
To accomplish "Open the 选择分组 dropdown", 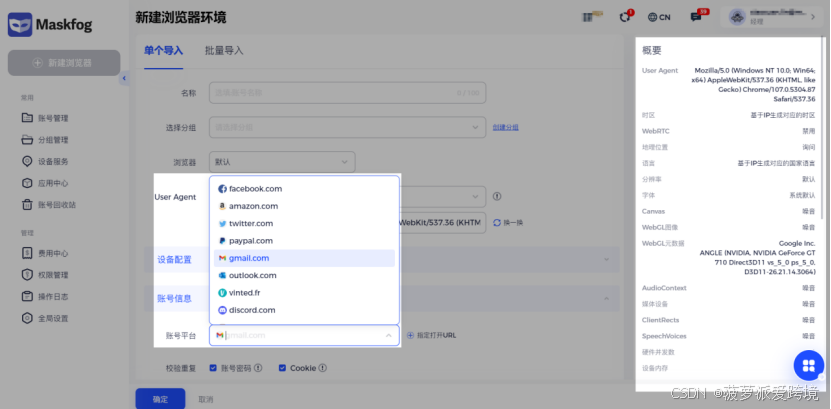I will [x=348, y=127].
